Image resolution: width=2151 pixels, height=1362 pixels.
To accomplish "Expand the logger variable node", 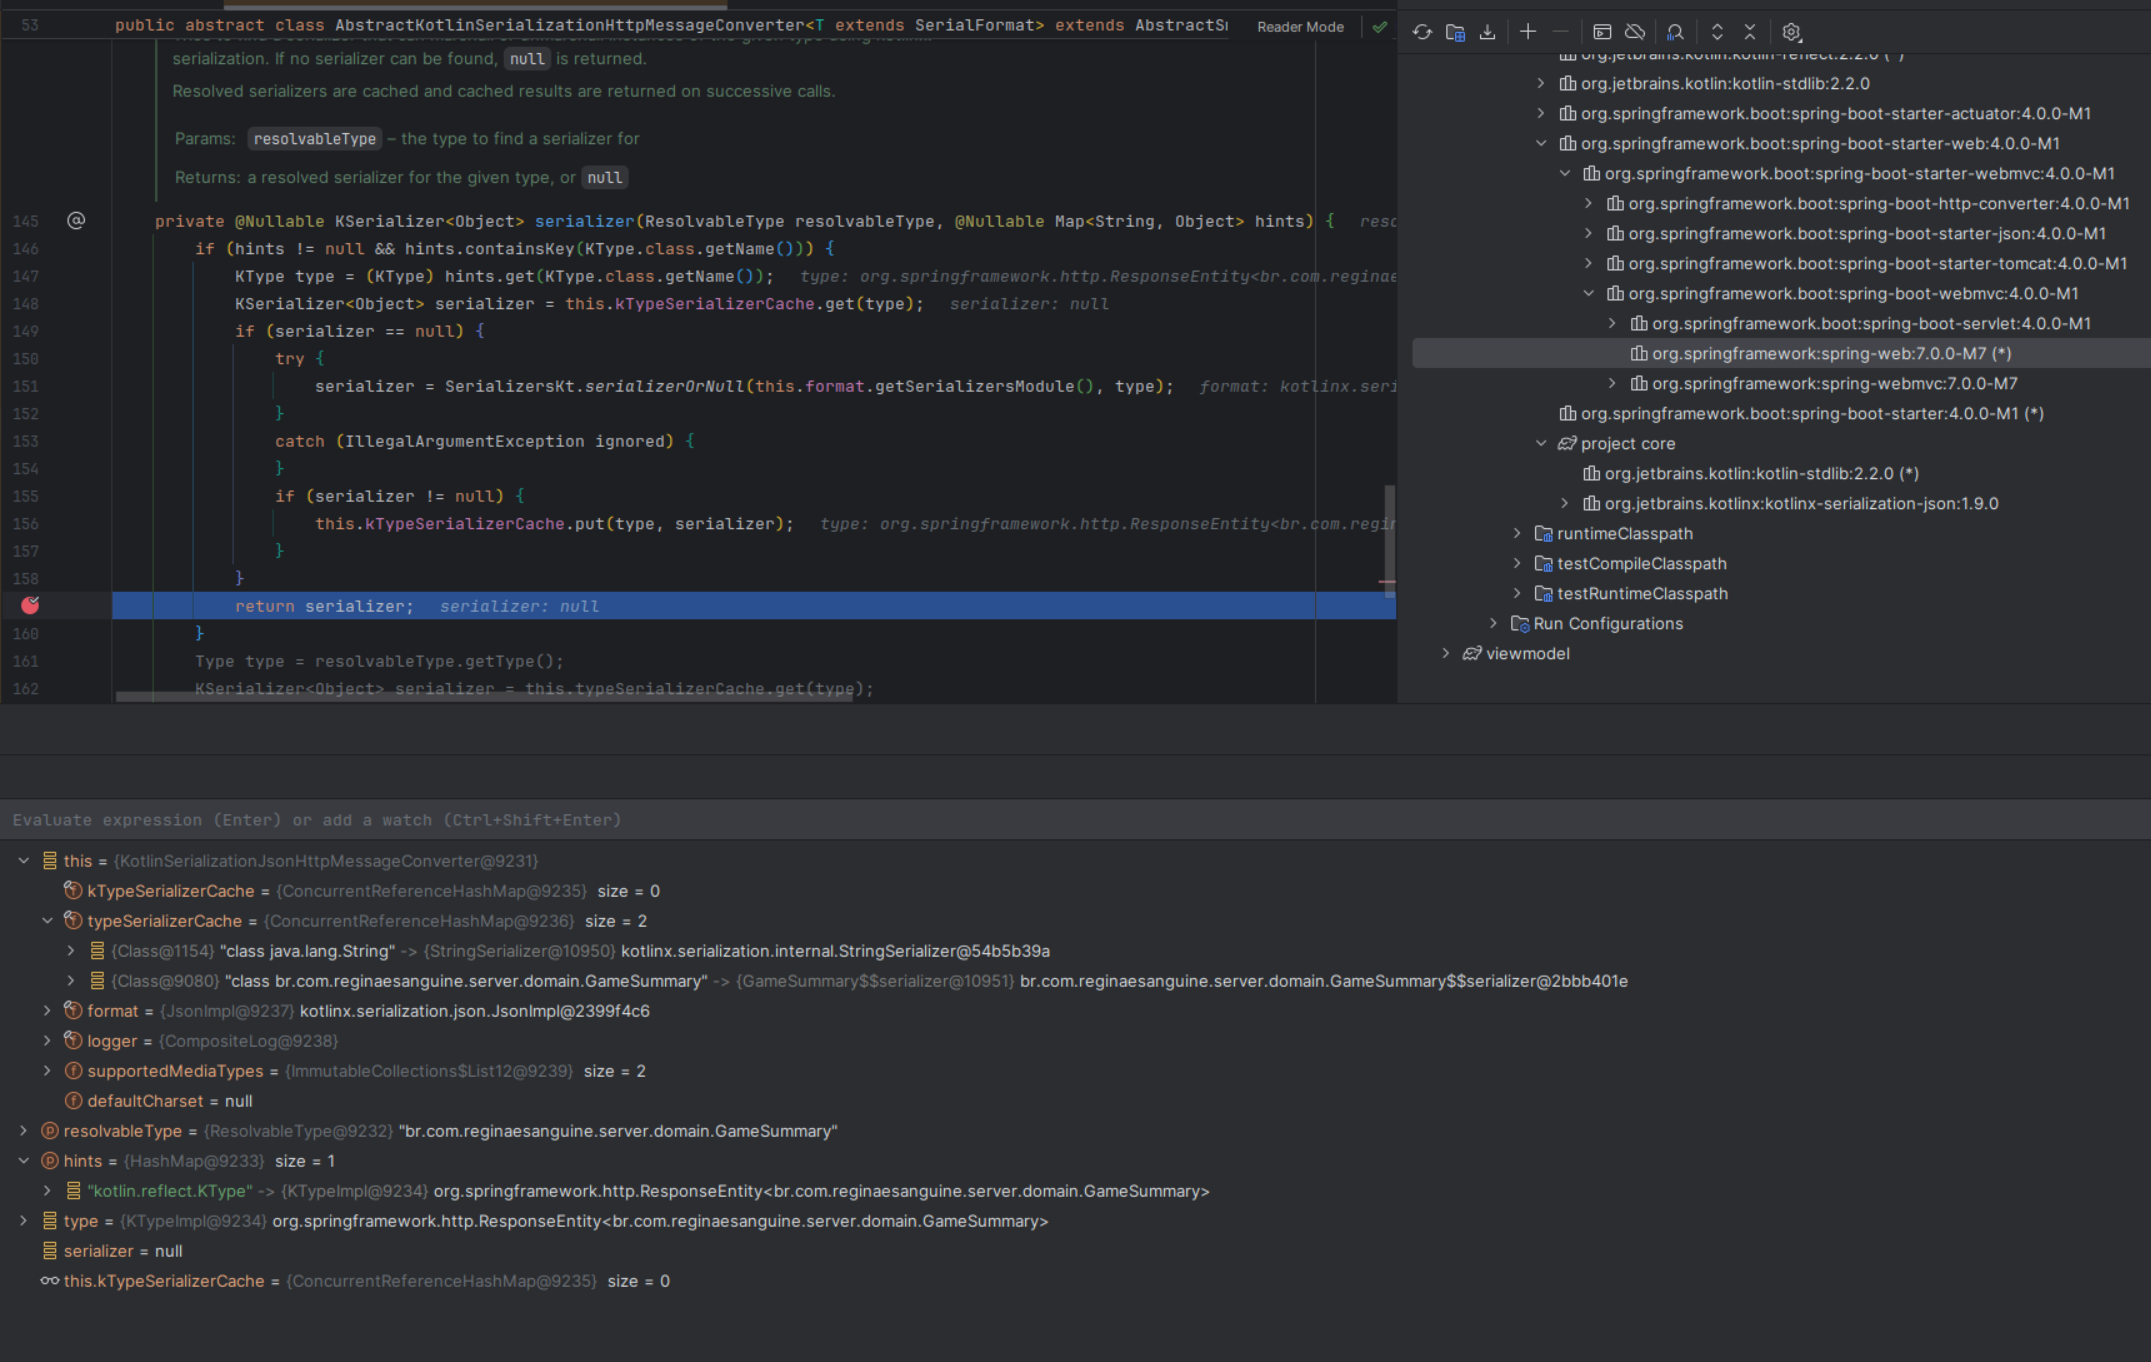I will point(47,1040).
